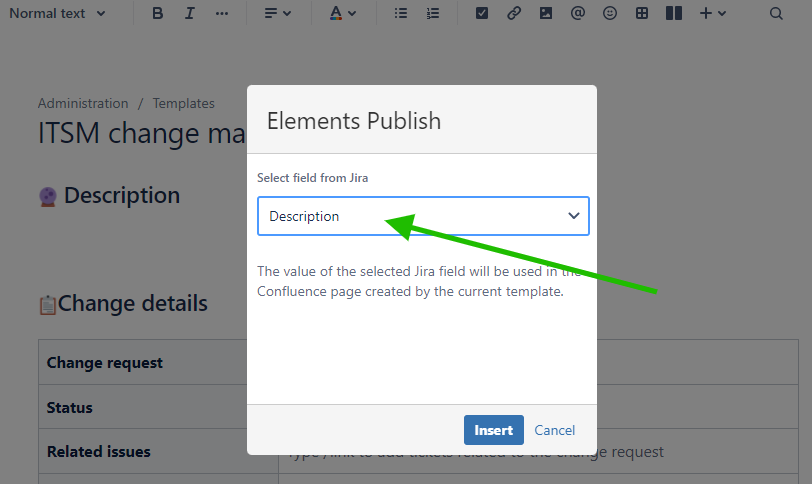
Task: Add an action item checkbox
Action: pyautogui.click(x=482, y=14)
